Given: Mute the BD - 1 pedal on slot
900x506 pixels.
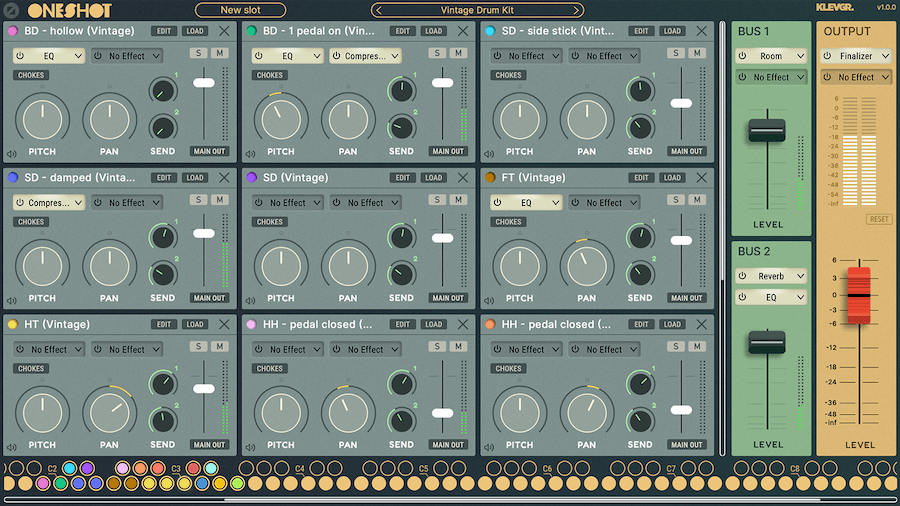Looking at the screenshot, I should pos(458,53).
